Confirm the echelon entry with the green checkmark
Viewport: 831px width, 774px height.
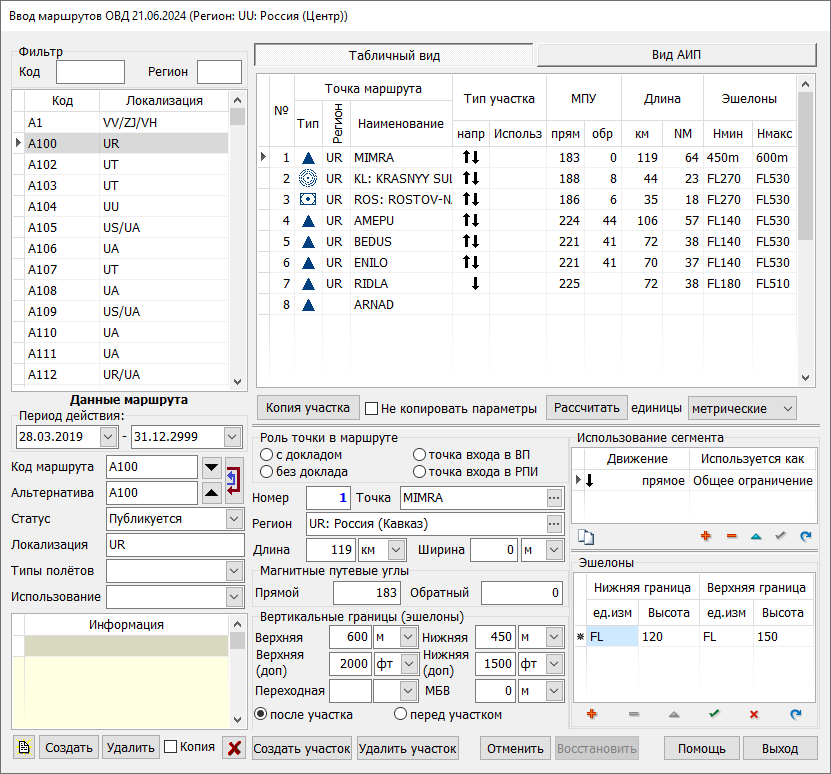[713, 715]
